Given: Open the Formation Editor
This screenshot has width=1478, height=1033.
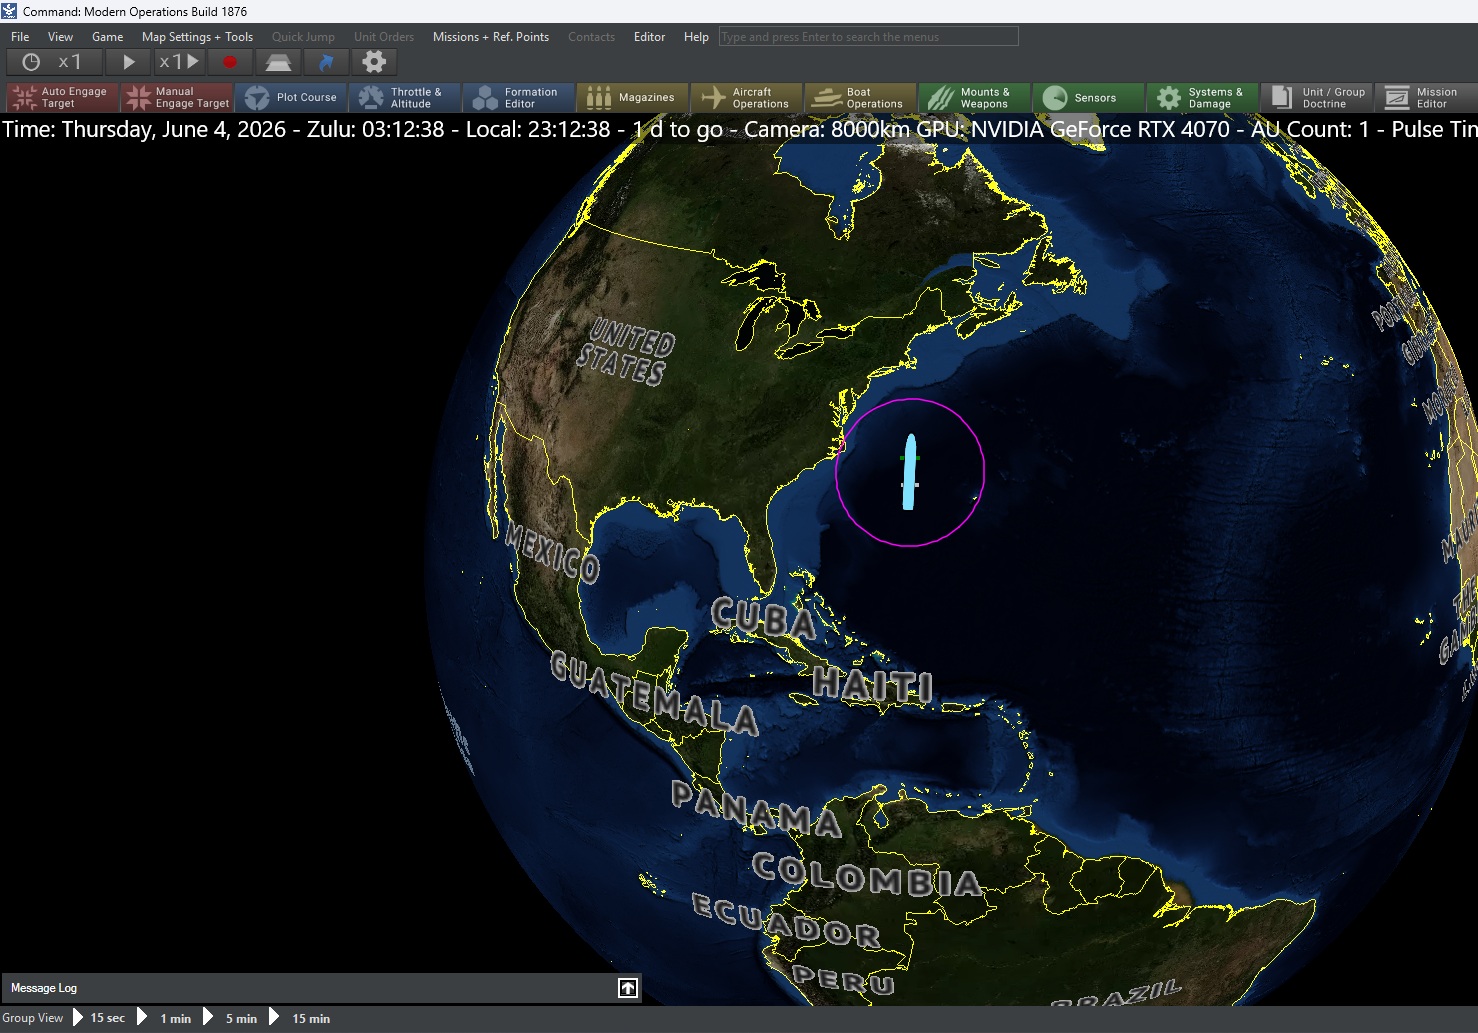Looking at the screenshot, I should click(x=519, y=97).
